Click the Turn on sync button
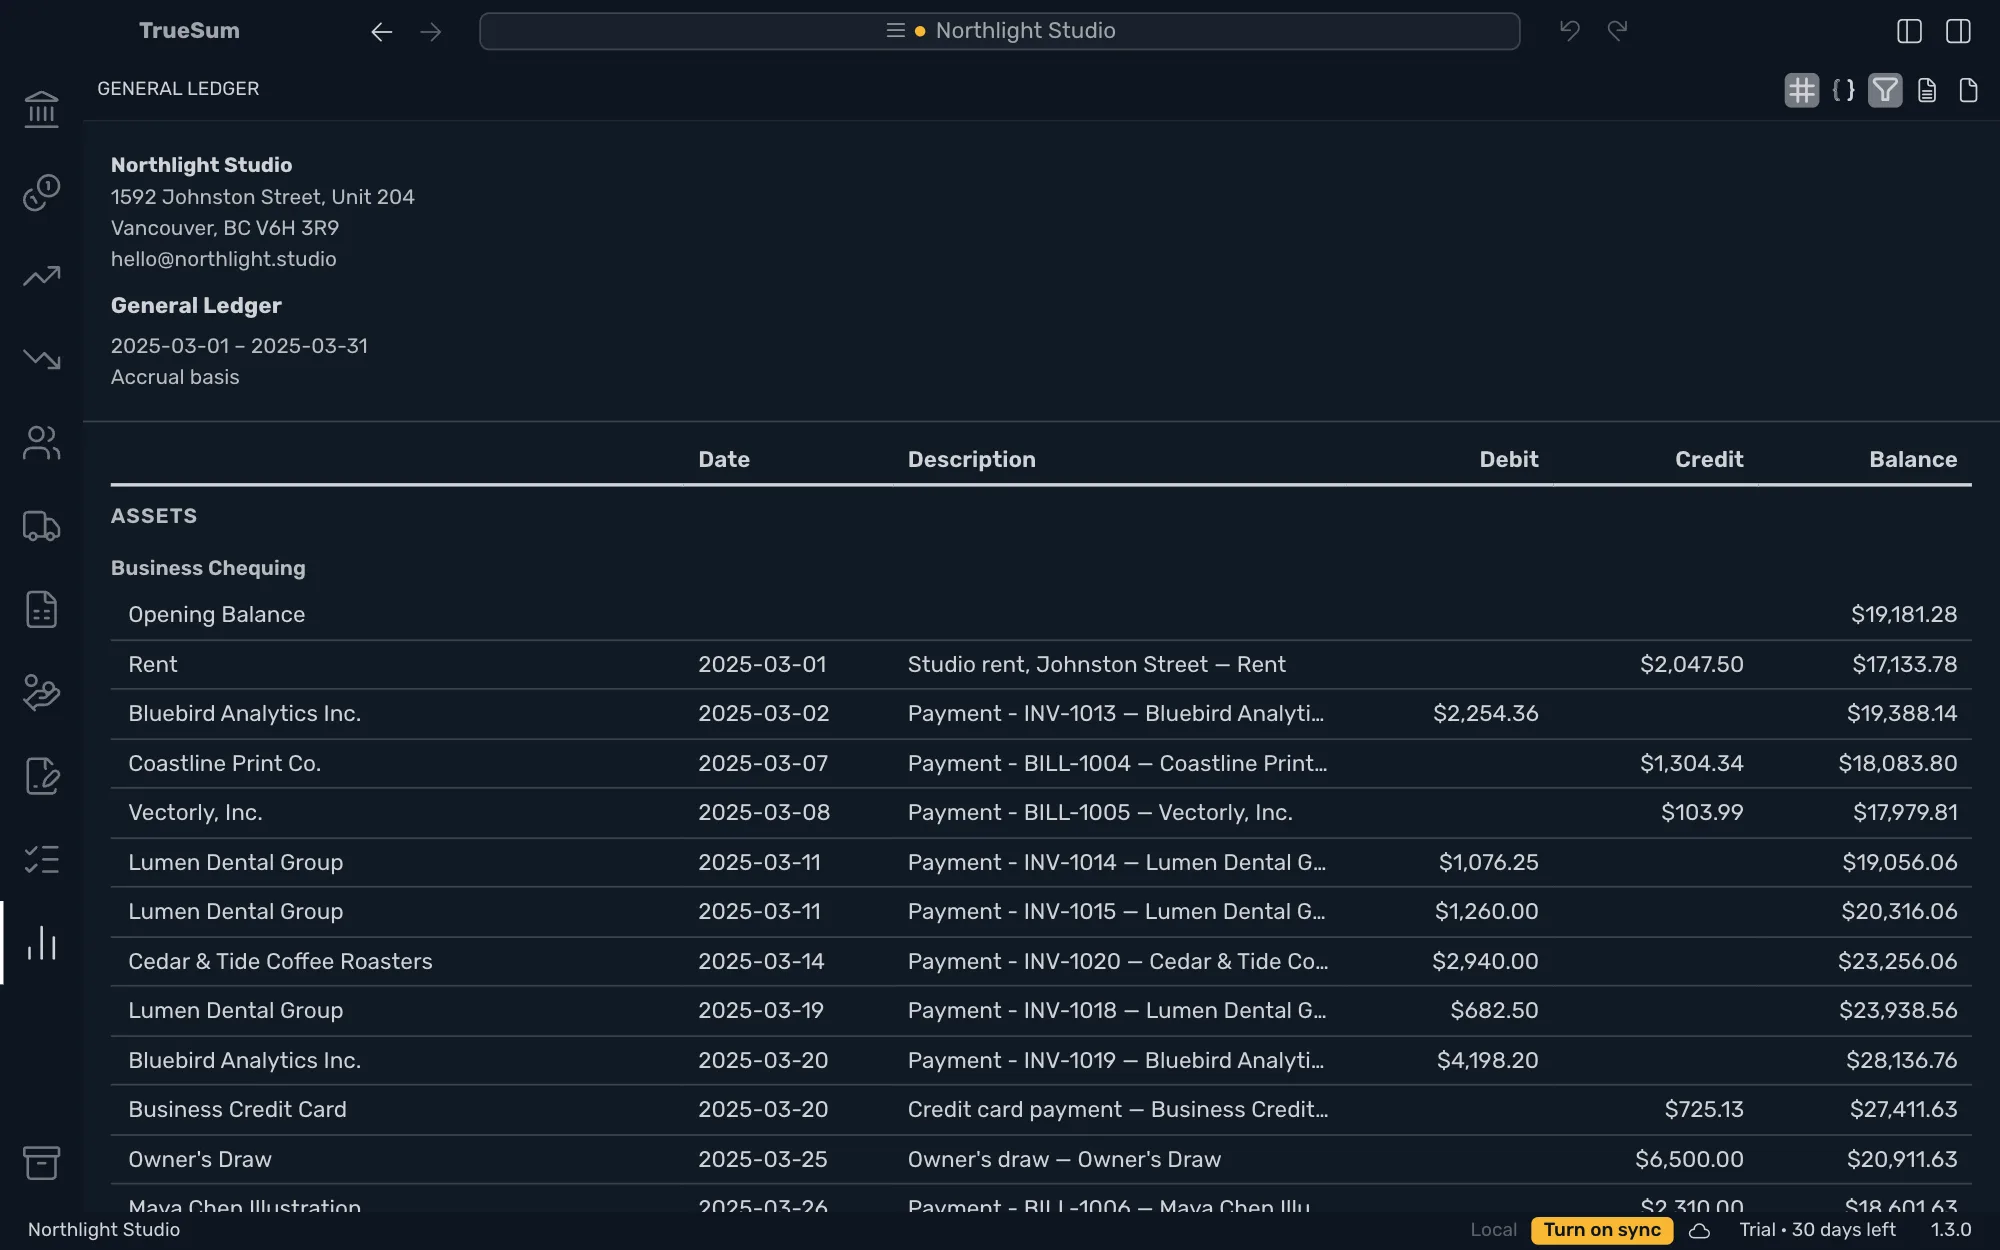This screenshot has height=1250, width=2000. pos(1601,1230)
